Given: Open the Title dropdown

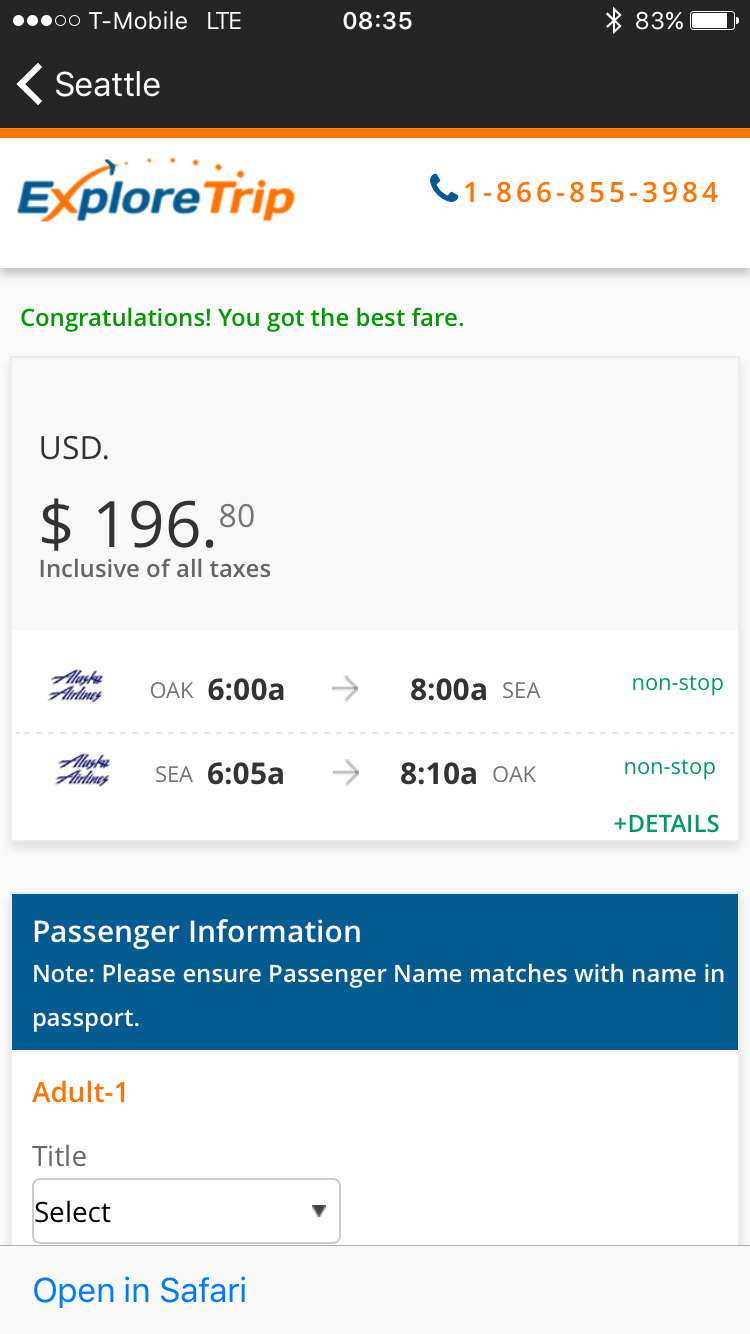Looking at the screenshot, I should coord(186,1211).
